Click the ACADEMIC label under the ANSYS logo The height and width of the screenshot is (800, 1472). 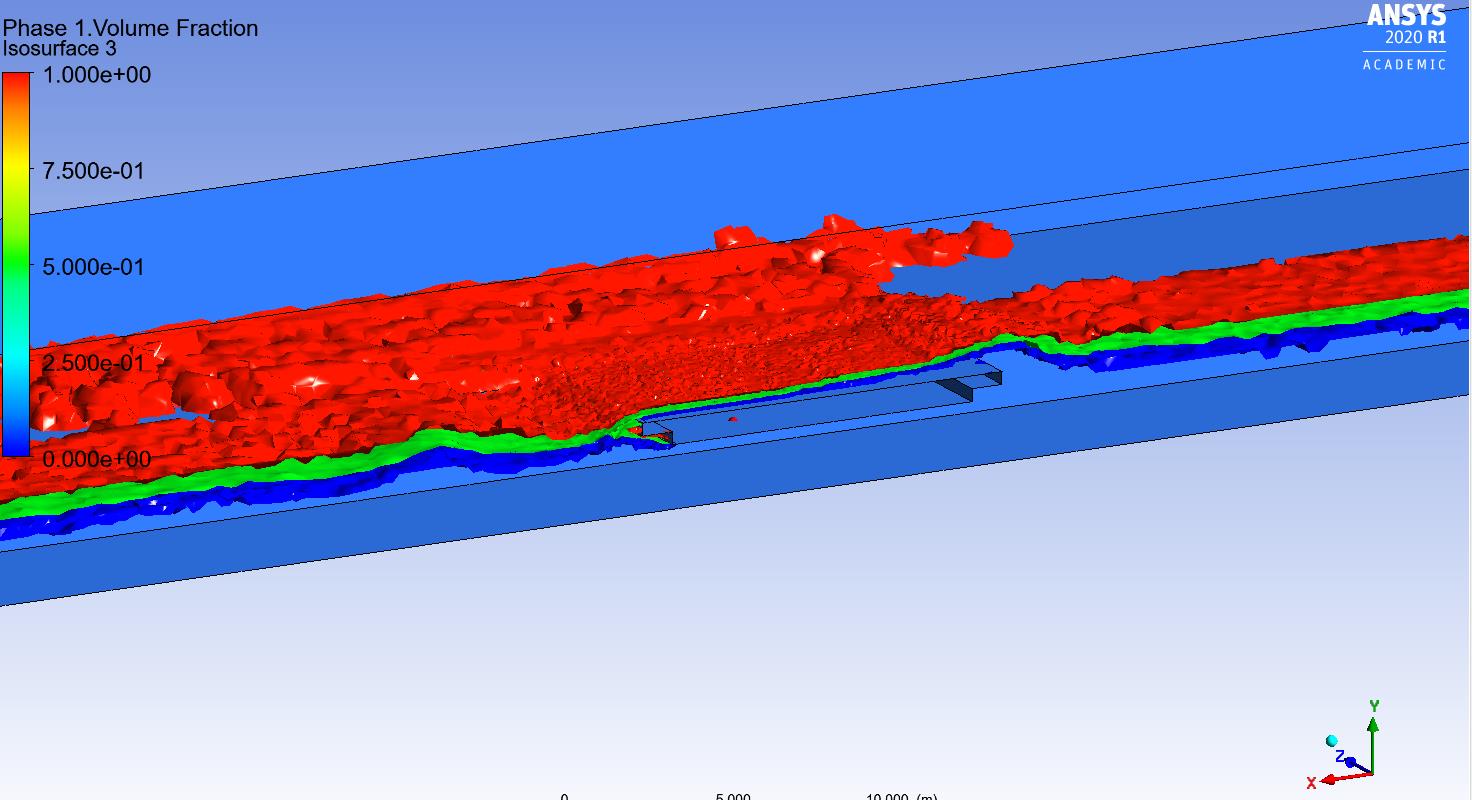coord(1405,62)
